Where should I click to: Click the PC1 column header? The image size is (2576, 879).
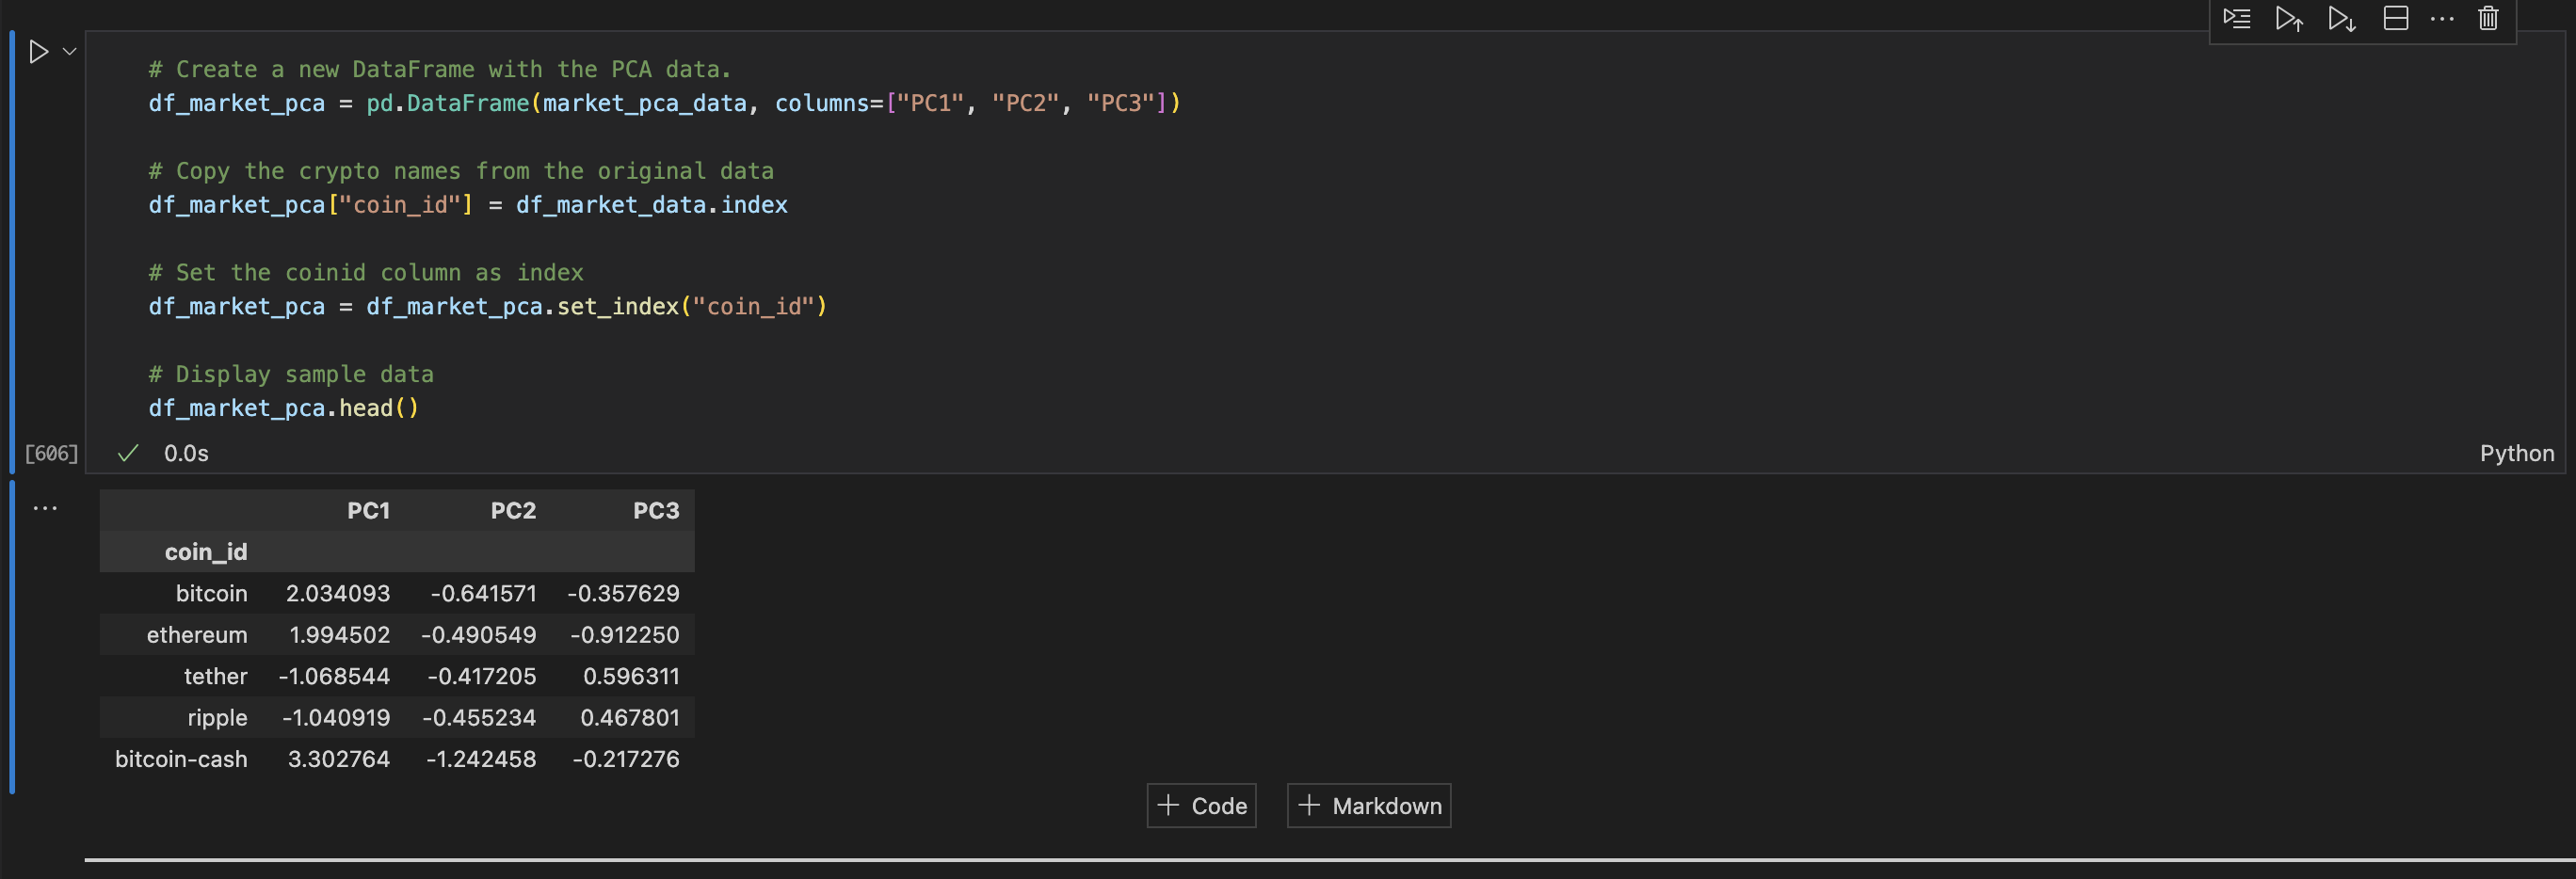click(x=368, y=510)
